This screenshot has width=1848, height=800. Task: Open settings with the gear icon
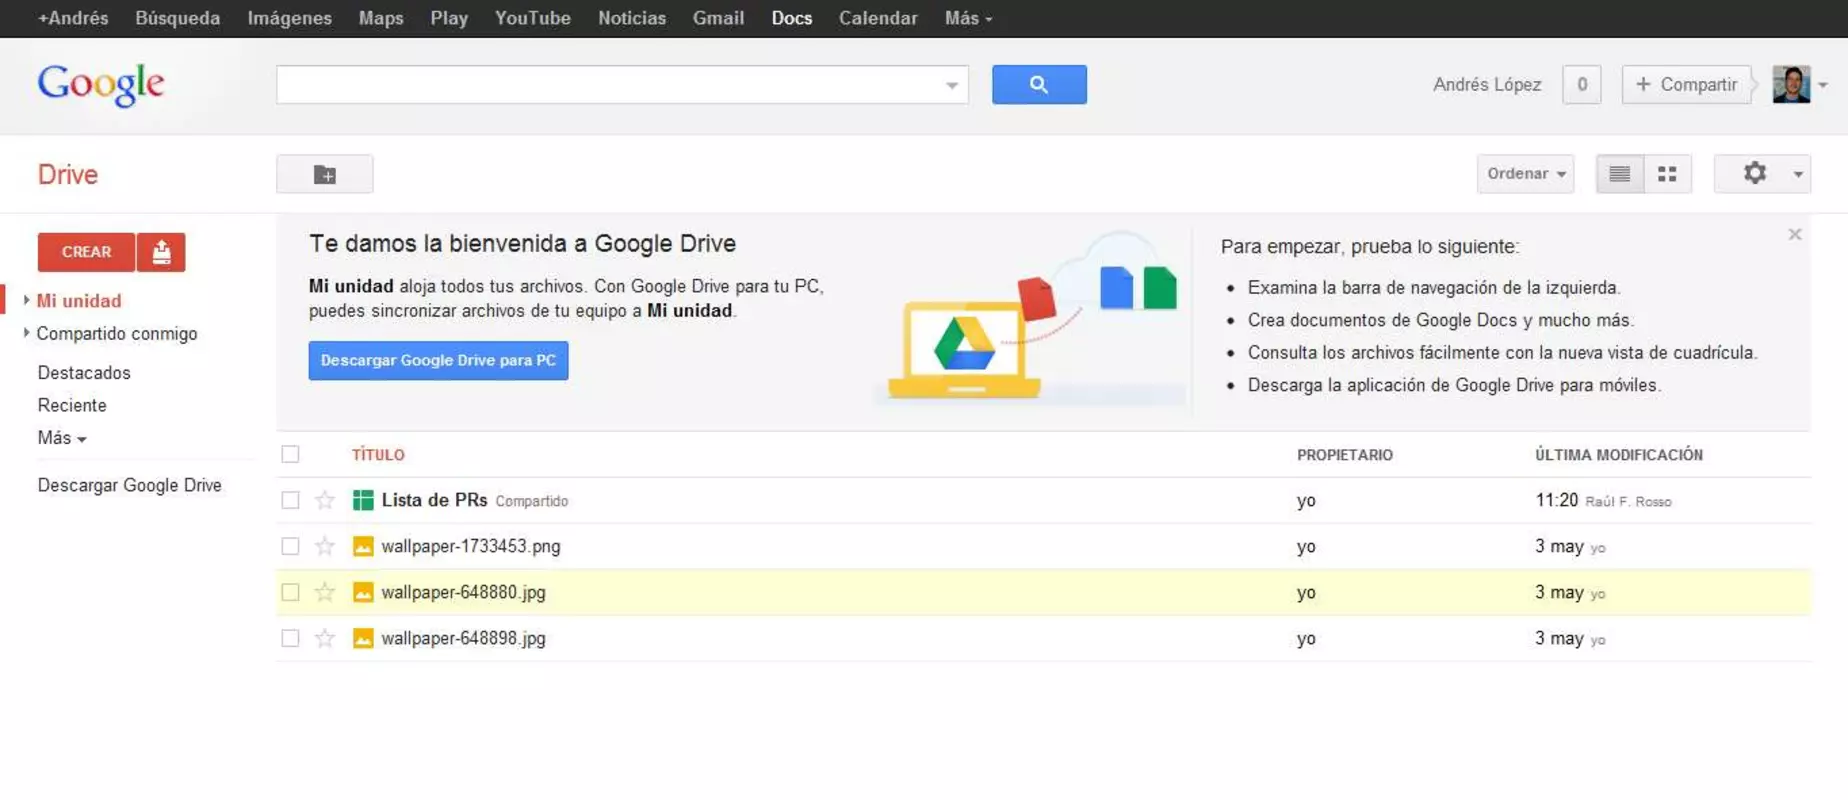pyautogui.click(x=1755, y=174)
